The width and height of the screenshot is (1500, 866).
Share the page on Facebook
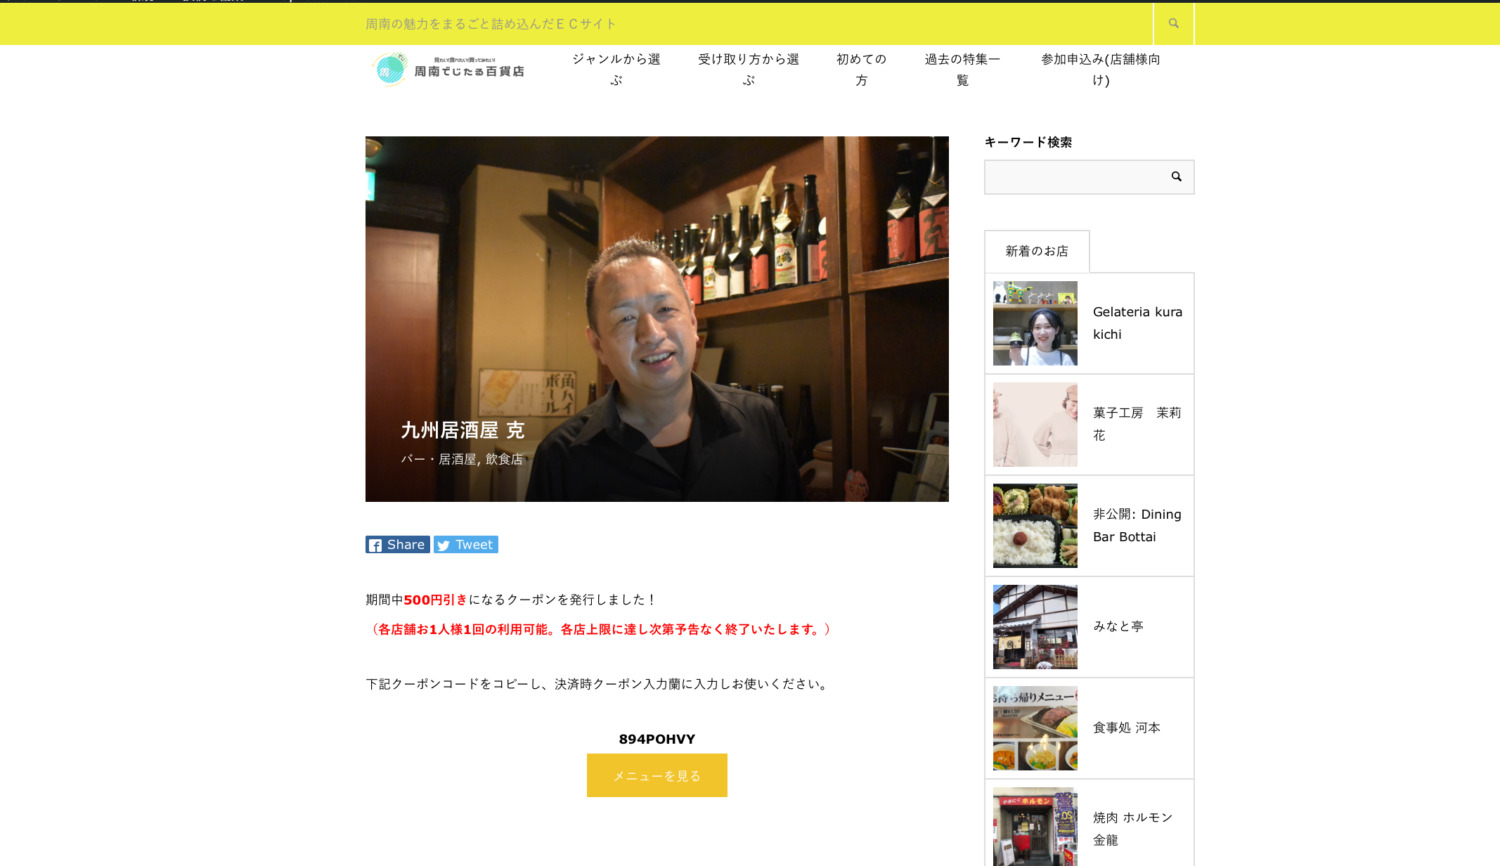coord(397,545)
